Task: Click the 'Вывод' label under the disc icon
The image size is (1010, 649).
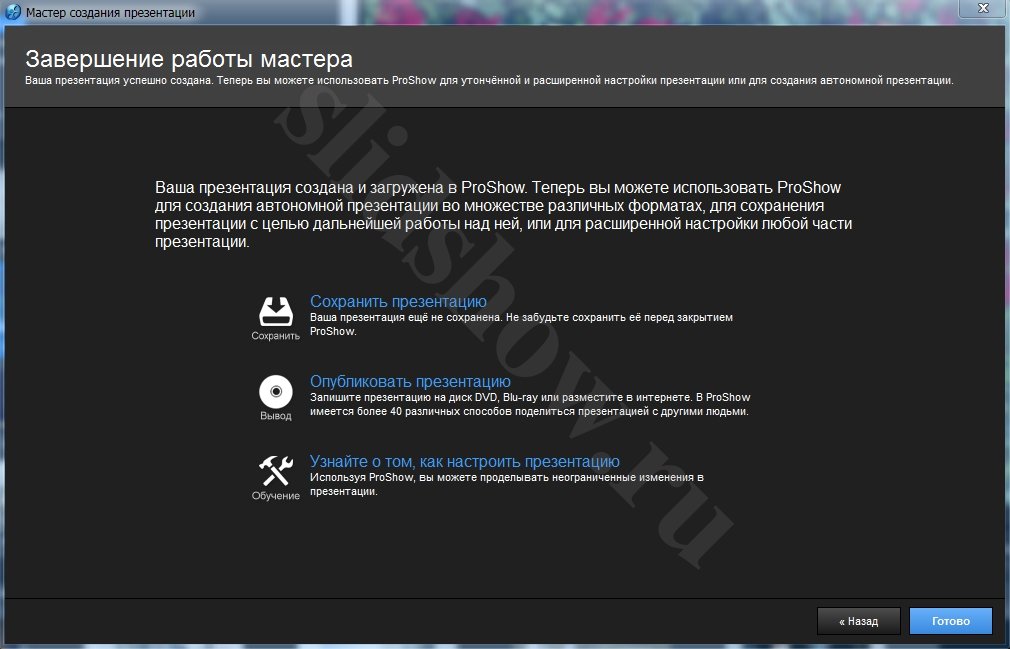Action: [276, 416]
